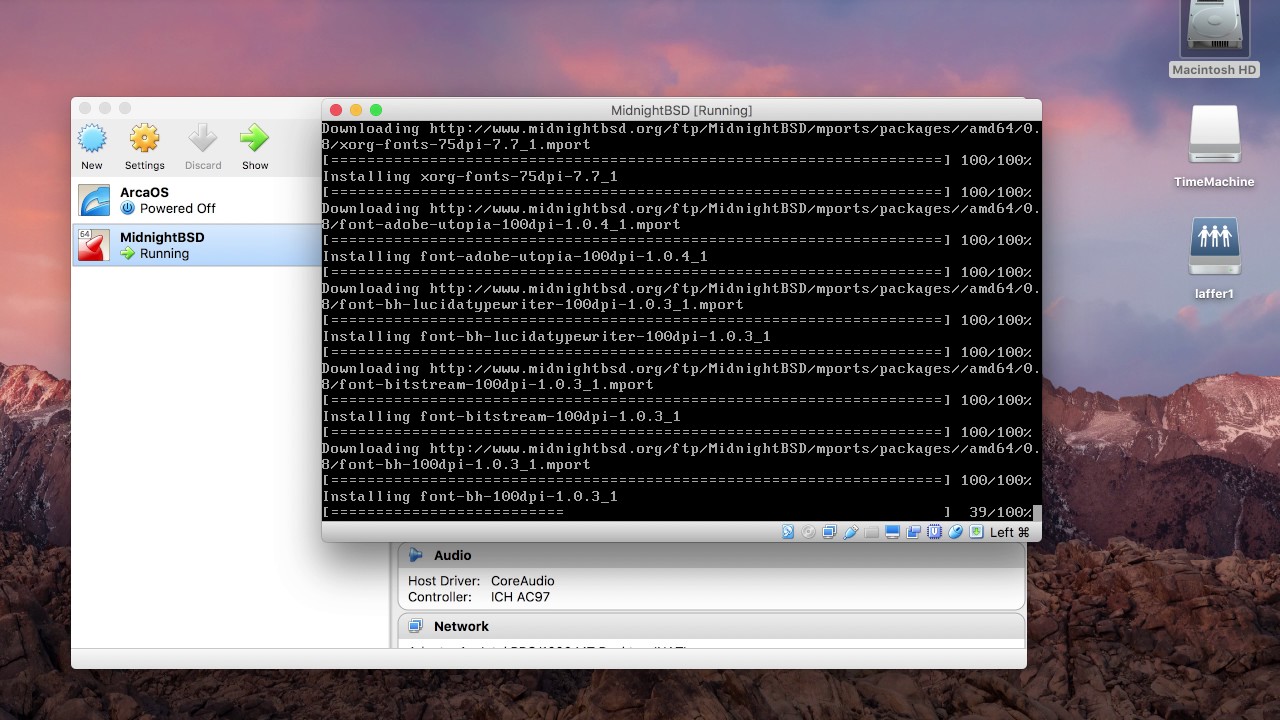The height and width of the screenshot is (720, 1280).
Task: Select the MidnightBSD virtual machine entry
Action: pyautogui.click(x=197, y=245)
